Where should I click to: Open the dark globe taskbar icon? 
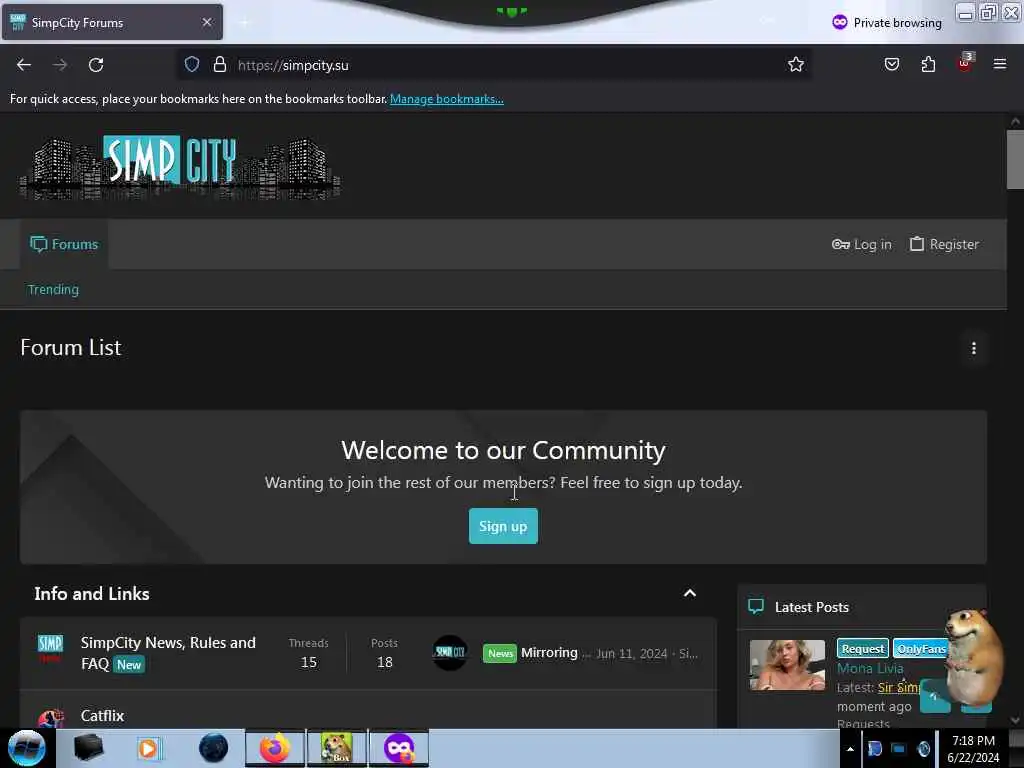tap(214, 748)
